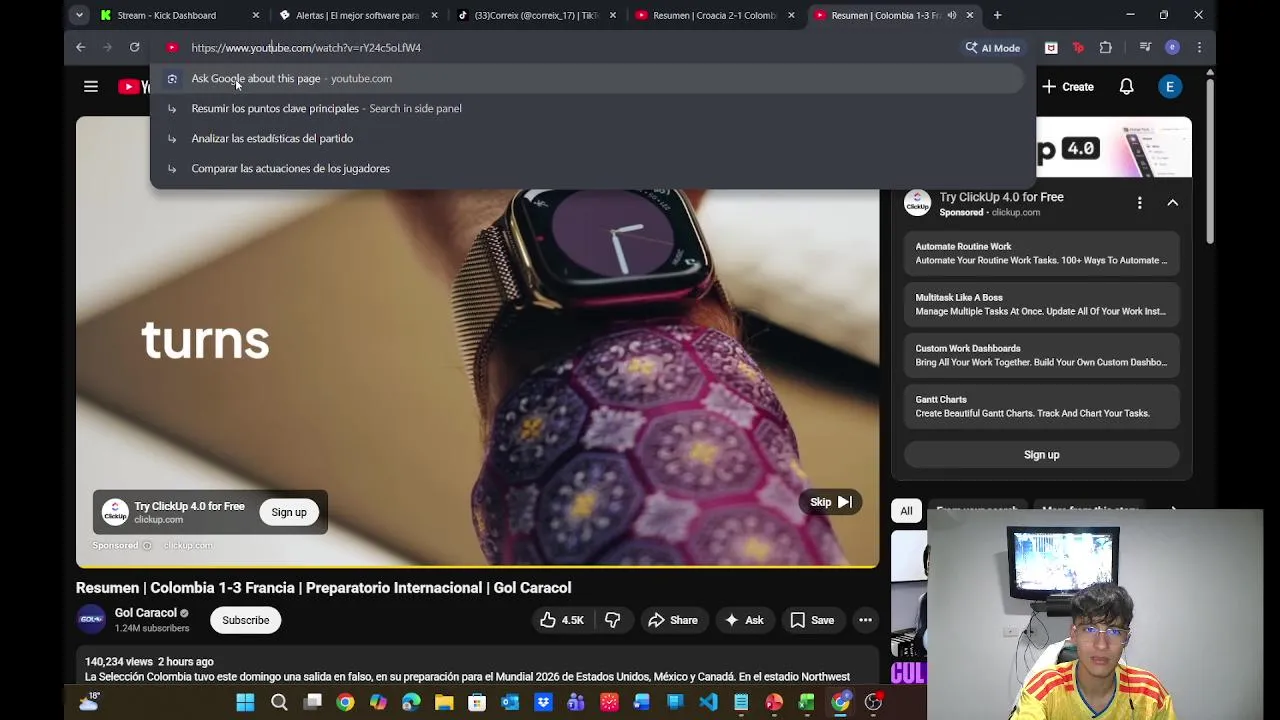The height and width of the screenshot is (720, 1280).
Task: Select the All filter chip
Action: 906,511
